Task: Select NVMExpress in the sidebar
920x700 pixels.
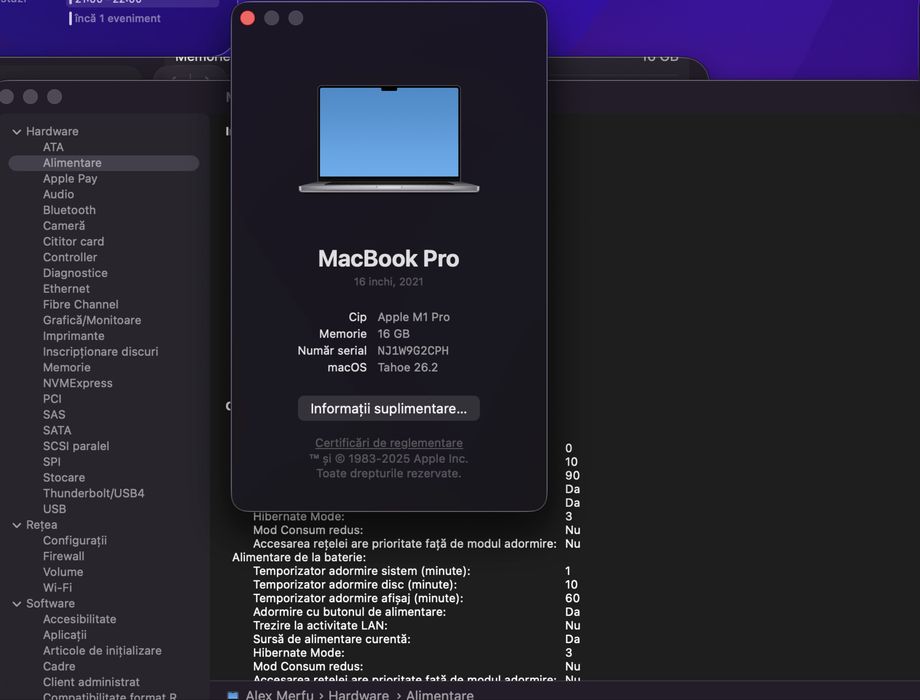Action: click(77, 384)
